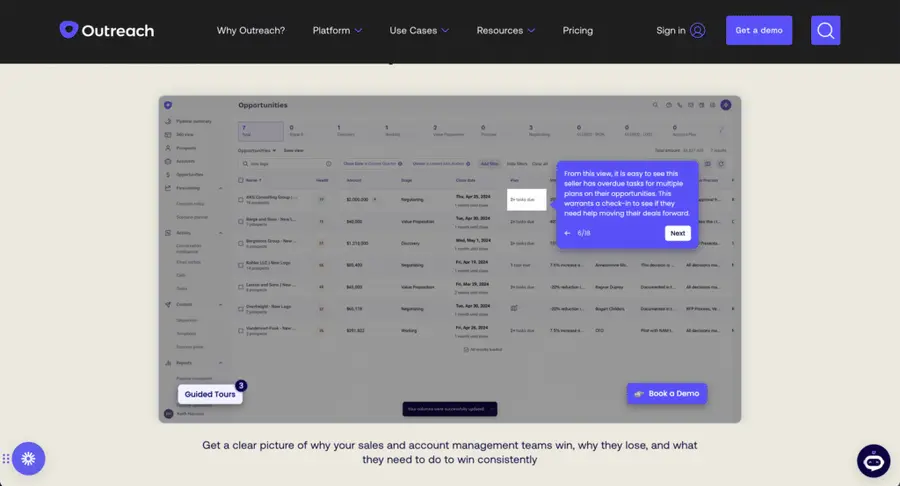This screenshot has height=486, width=900.
Task: Open Pipeline summary in demo sidebar
Action: pyautogui.click(x=193, y=121)
